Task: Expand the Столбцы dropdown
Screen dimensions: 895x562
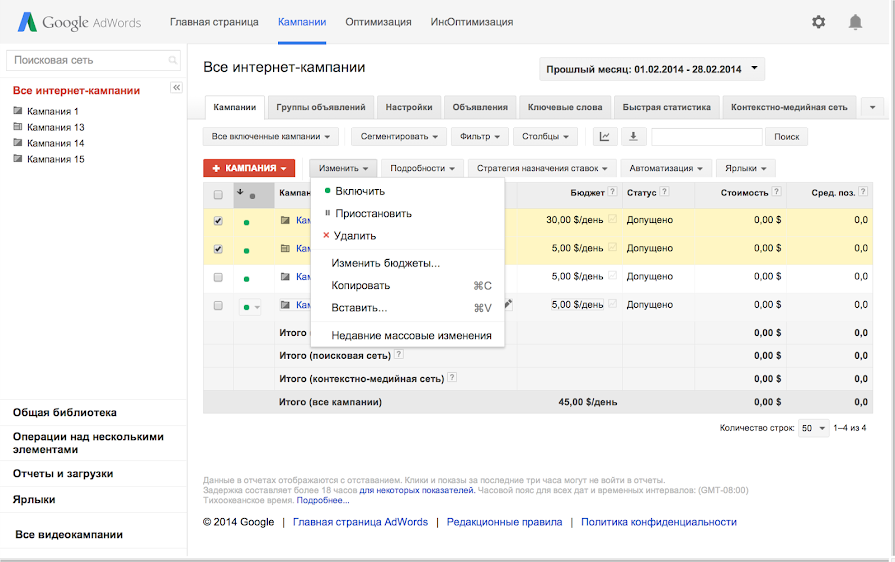Action: [546, 136]
